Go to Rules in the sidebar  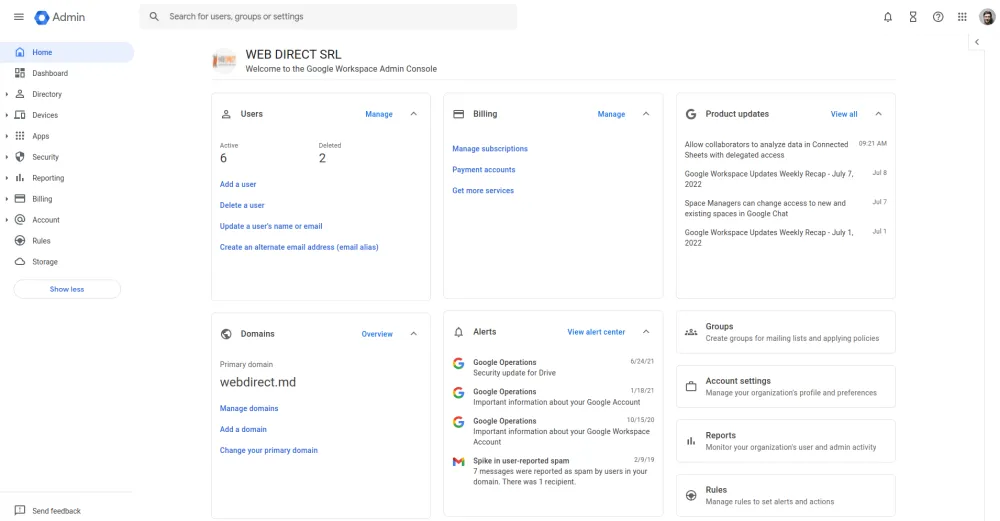point(41,241)
